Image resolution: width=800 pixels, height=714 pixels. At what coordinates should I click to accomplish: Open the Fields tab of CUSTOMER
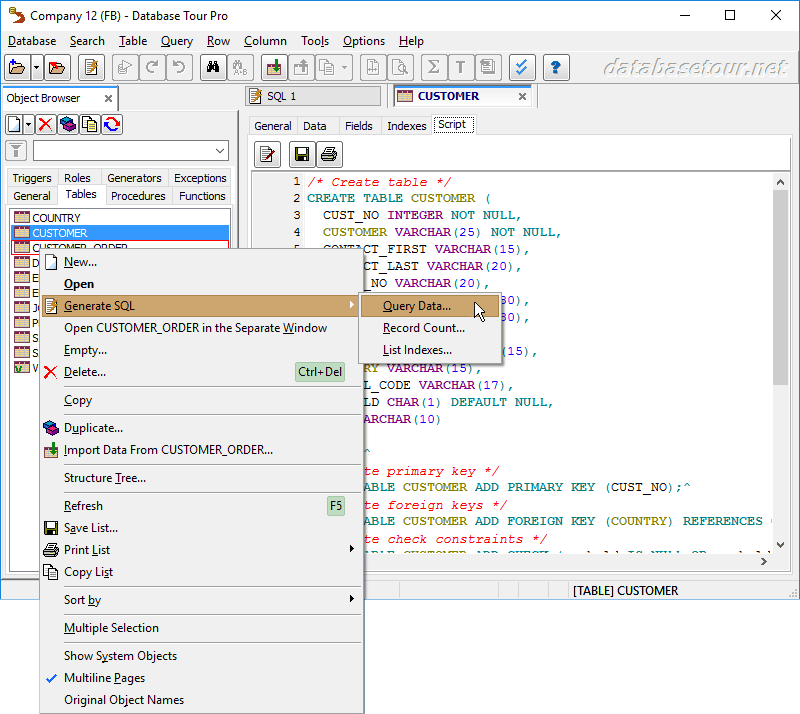point(358,126)
